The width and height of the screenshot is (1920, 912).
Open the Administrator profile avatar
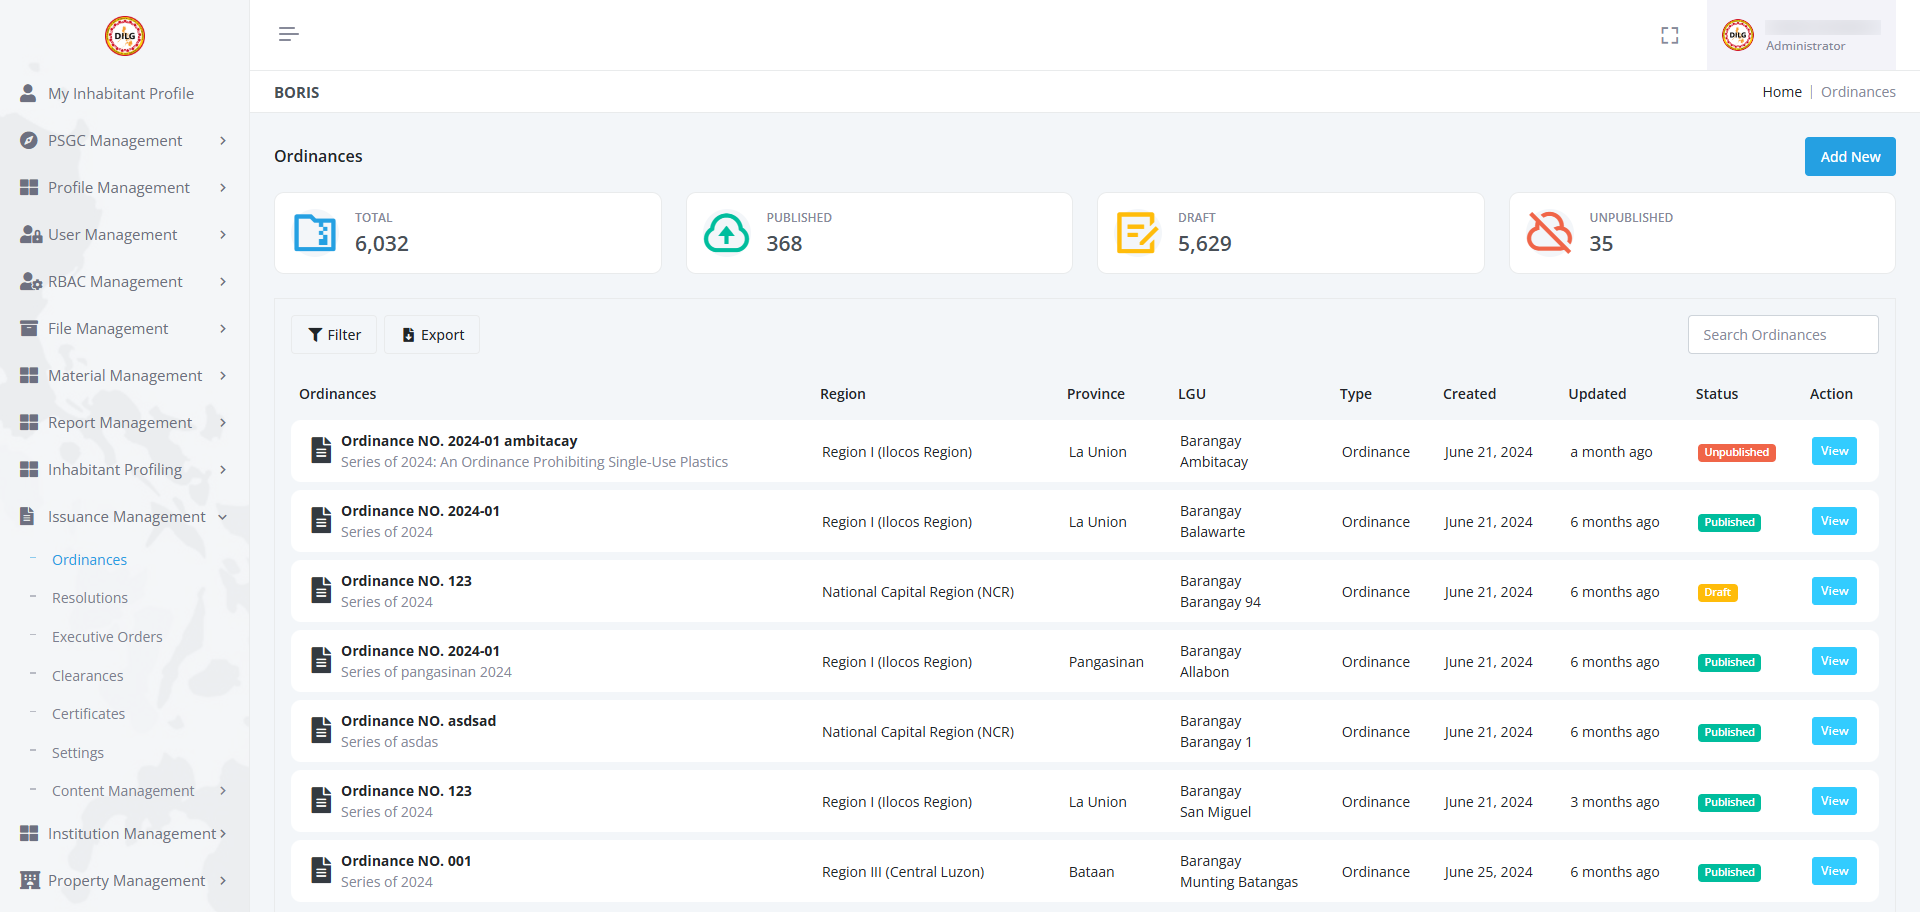pos(1738,35)
